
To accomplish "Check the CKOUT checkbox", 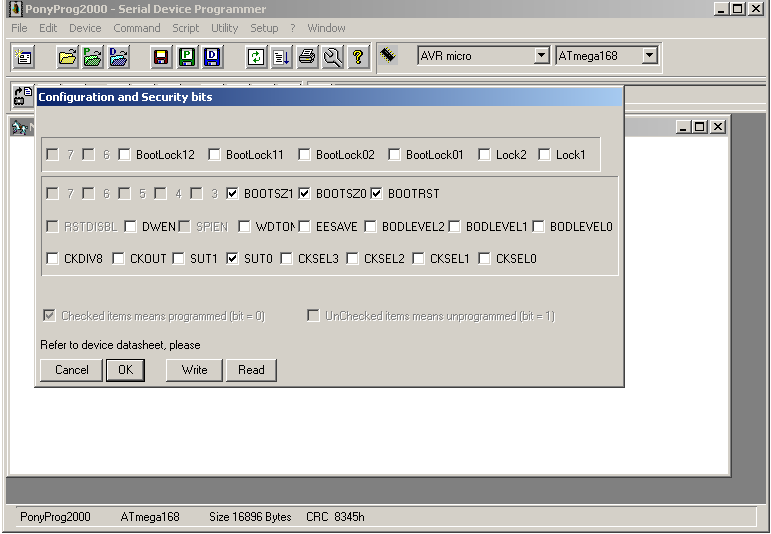I will pyautogui.click(x=119, y=259).
